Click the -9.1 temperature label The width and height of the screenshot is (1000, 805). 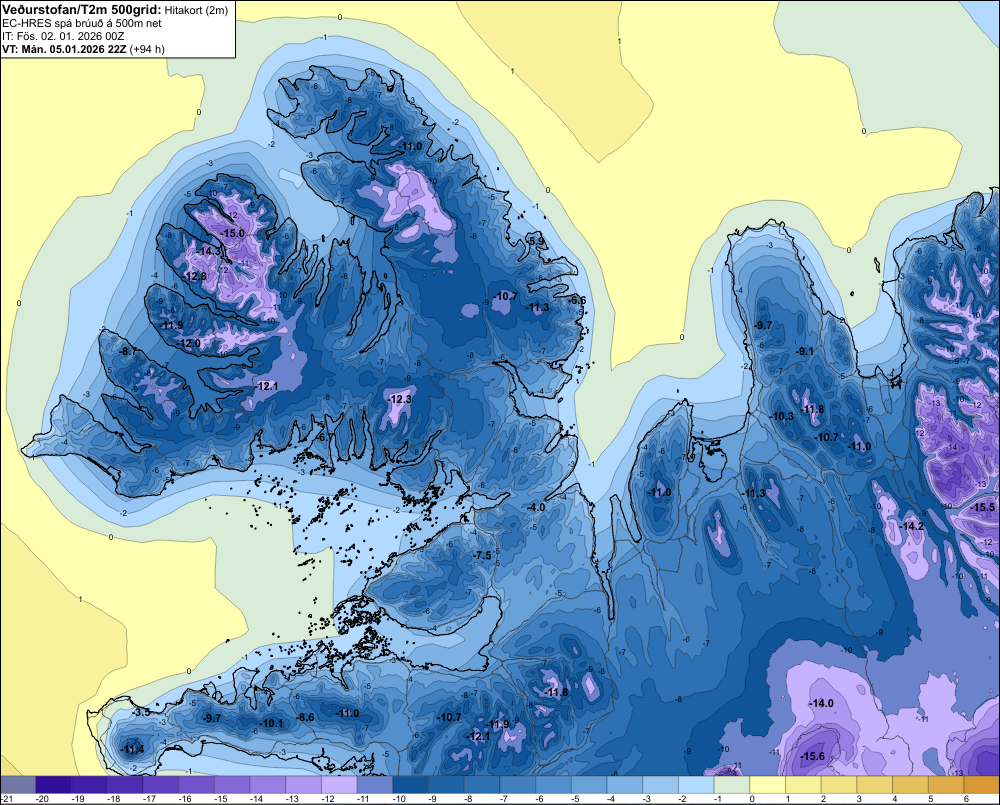pos(805,351)
